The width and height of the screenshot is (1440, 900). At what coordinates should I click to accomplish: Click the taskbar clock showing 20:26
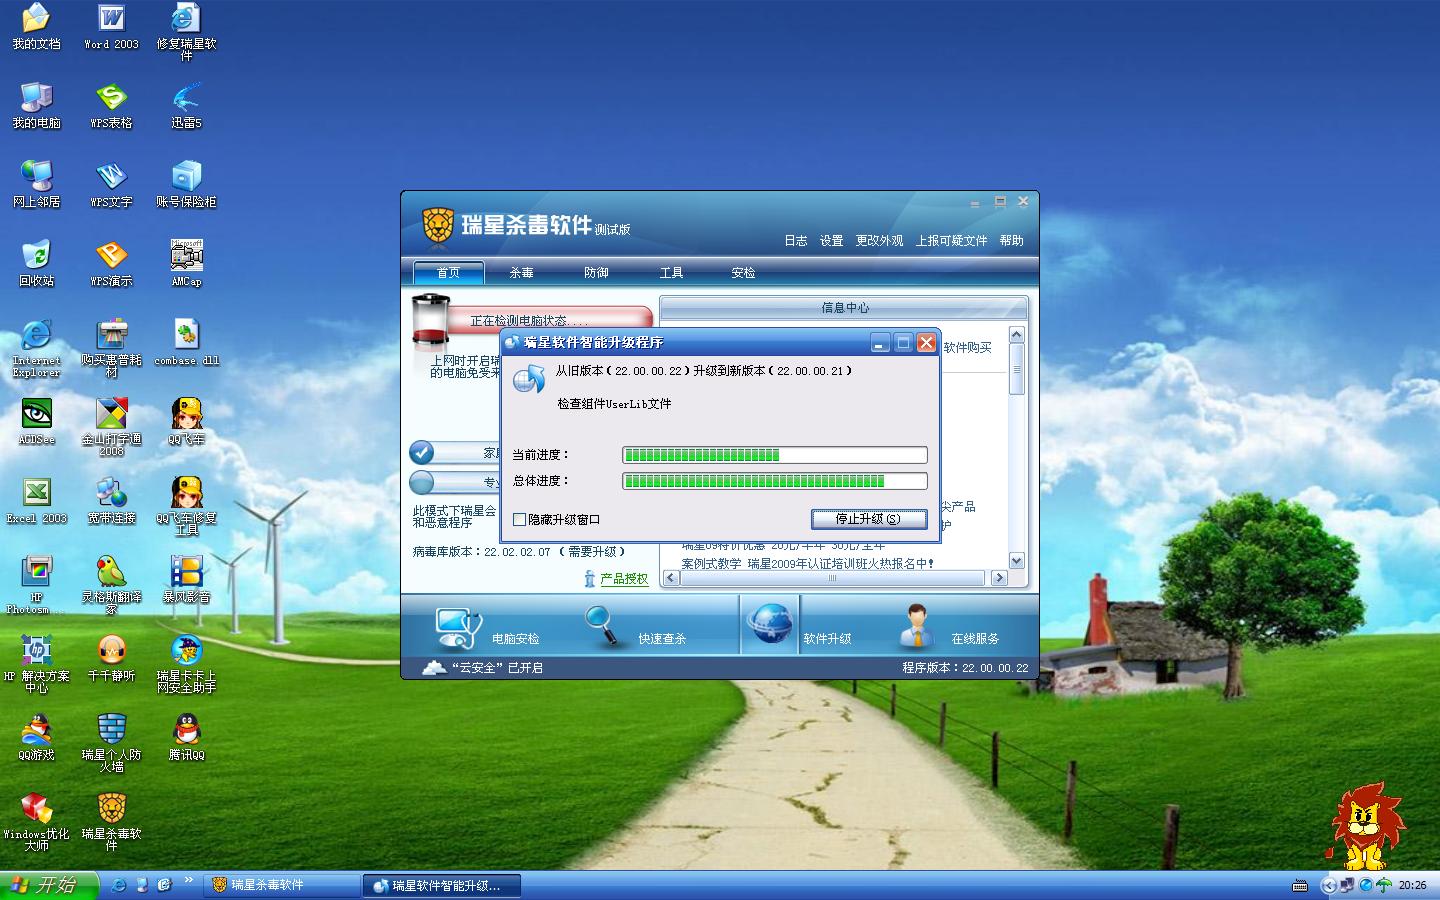[x=1412, y=885]
